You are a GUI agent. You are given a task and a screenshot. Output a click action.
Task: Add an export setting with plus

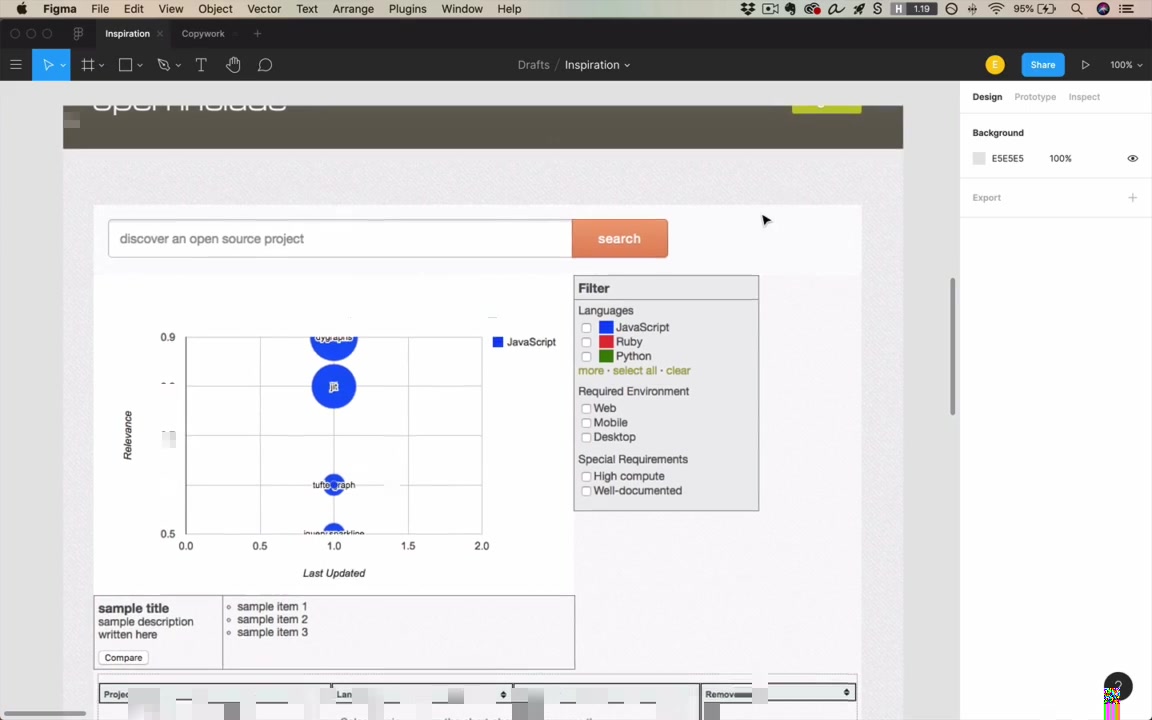pyautogui.click(x=1132, y=198)
